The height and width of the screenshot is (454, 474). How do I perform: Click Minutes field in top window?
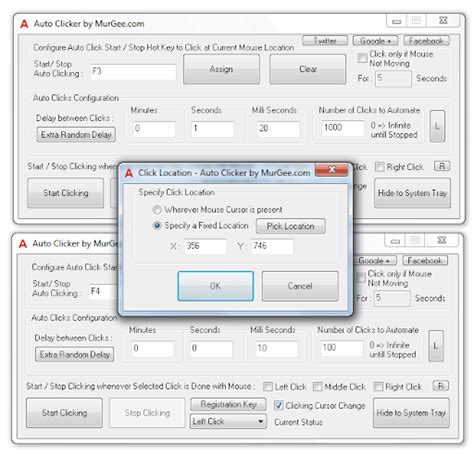pyautogui.click(x=154, y=129)
